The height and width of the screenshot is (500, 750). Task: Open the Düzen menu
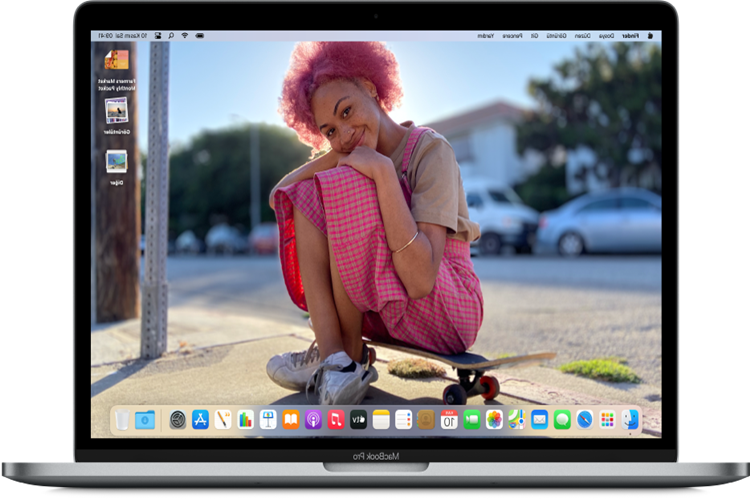pyautogui.click(x=583, y=36)
